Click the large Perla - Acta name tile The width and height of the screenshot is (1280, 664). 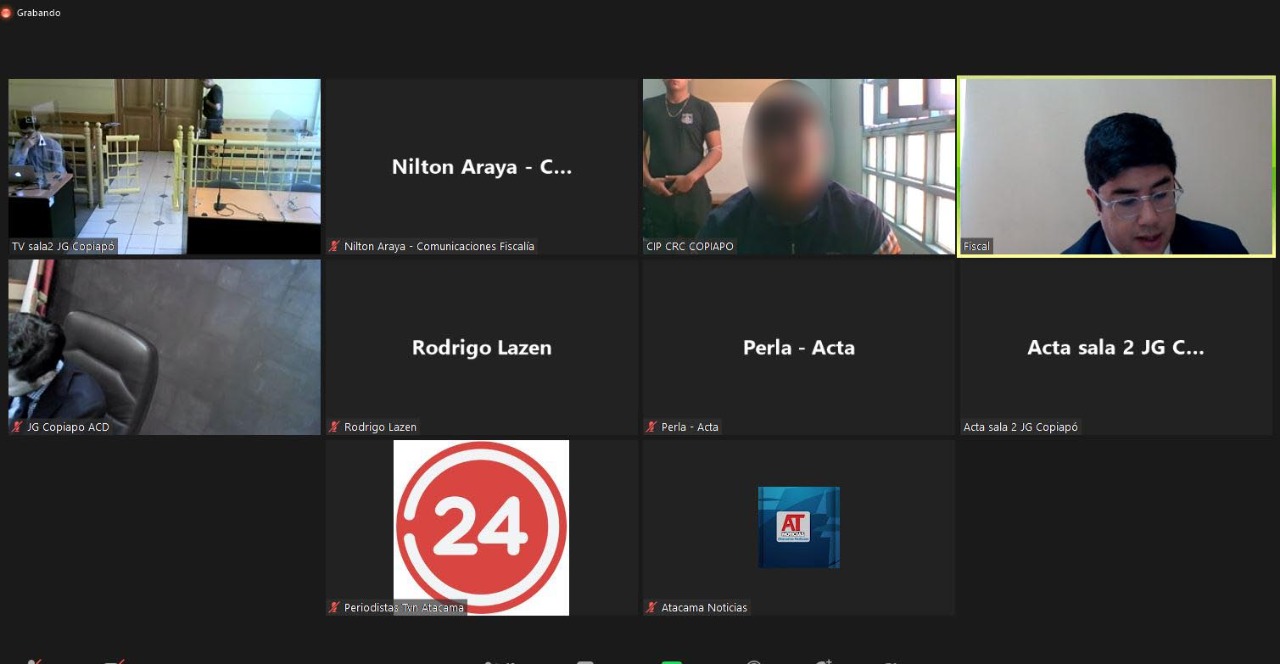(798, 347)
